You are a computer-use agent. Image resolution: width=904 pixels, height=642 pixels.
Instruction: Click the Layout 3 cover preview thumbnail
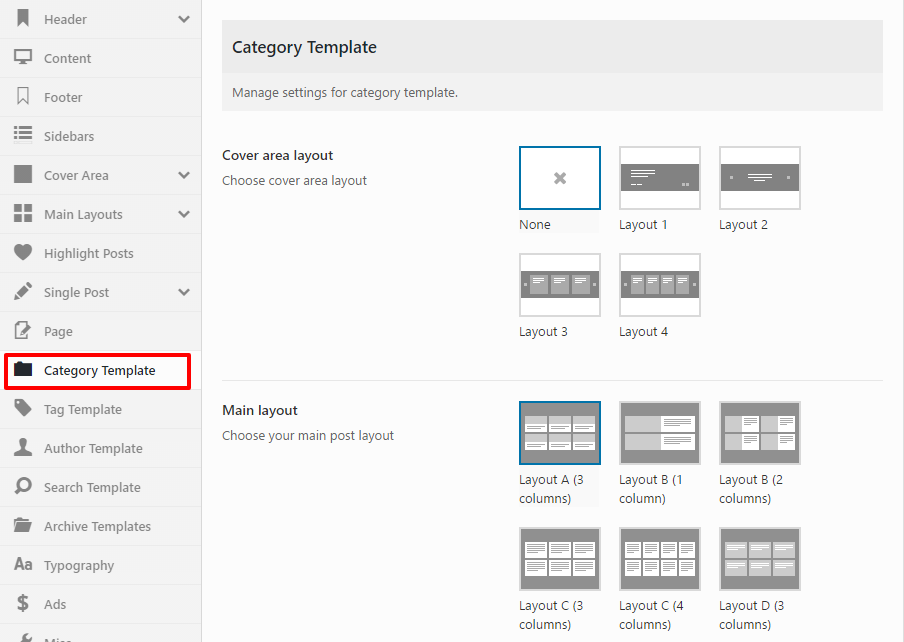click(x=559, y=284)
